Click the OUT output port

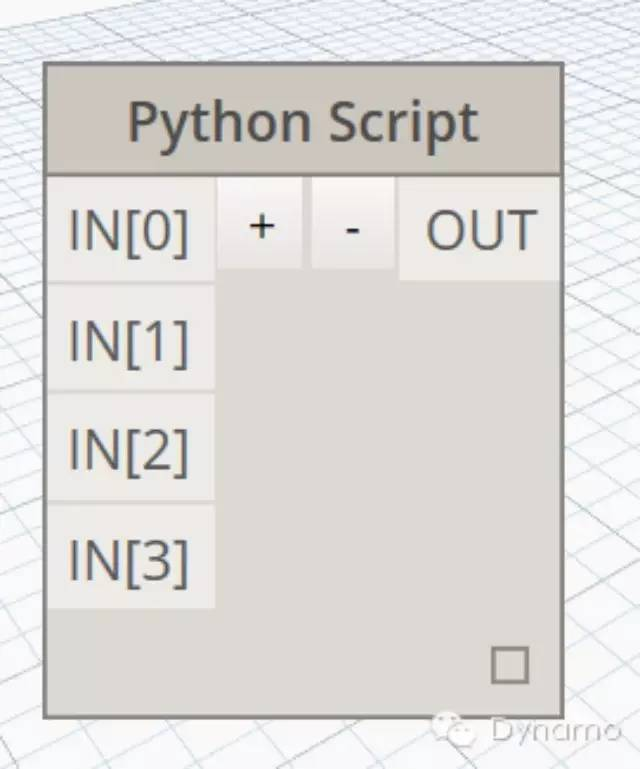click(481, 230)
